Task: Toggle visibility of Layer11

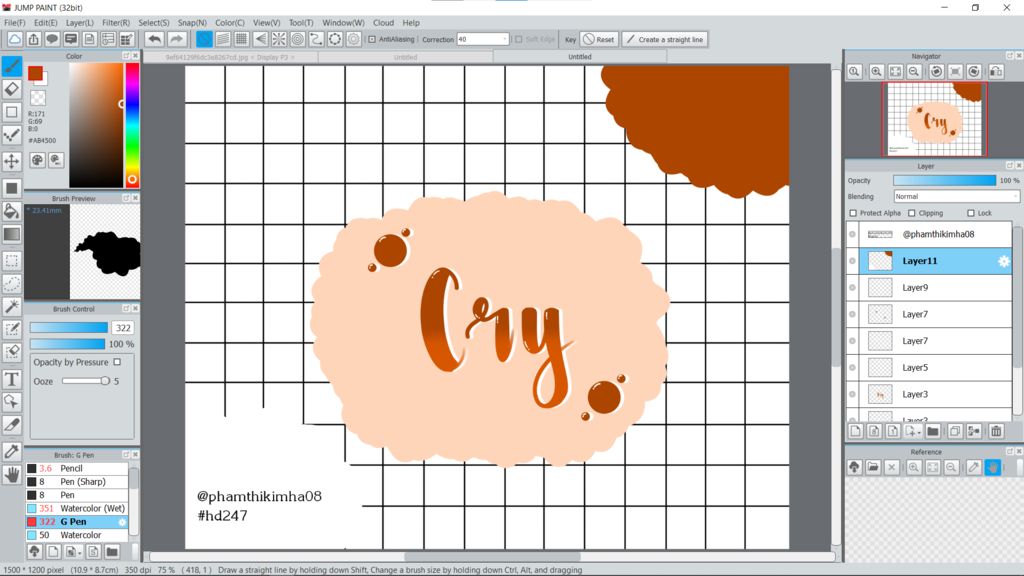Action: tap(852, 261)
